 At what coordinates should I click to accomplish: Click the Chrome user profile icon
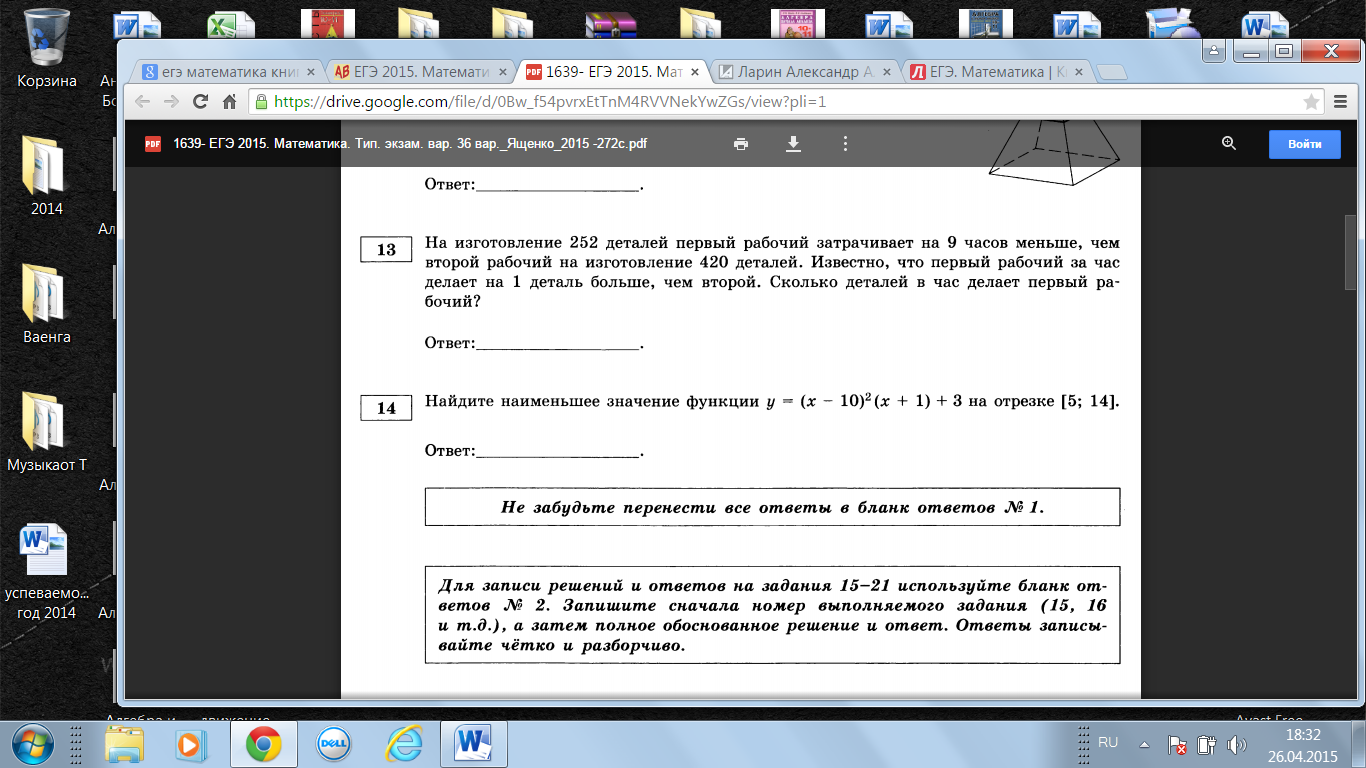(x=1214, y=51)
